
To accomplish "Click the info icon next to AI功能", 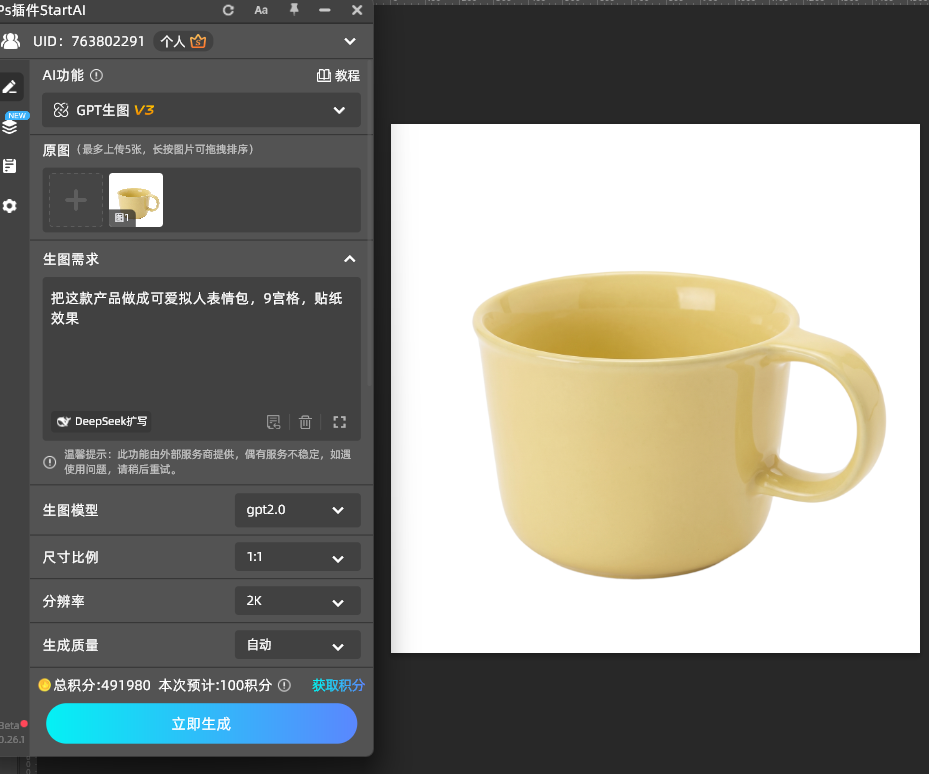I will pos(96,75).
